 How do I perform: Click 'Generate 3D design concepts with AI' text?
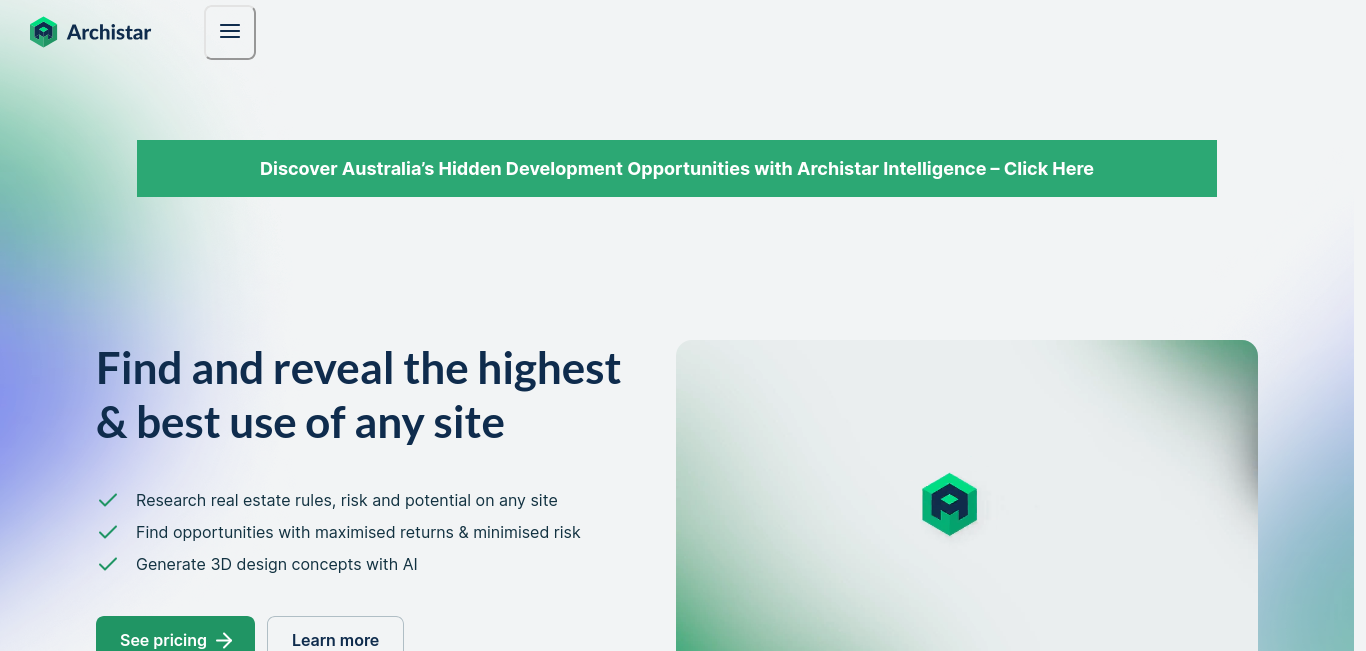[277, 564]
